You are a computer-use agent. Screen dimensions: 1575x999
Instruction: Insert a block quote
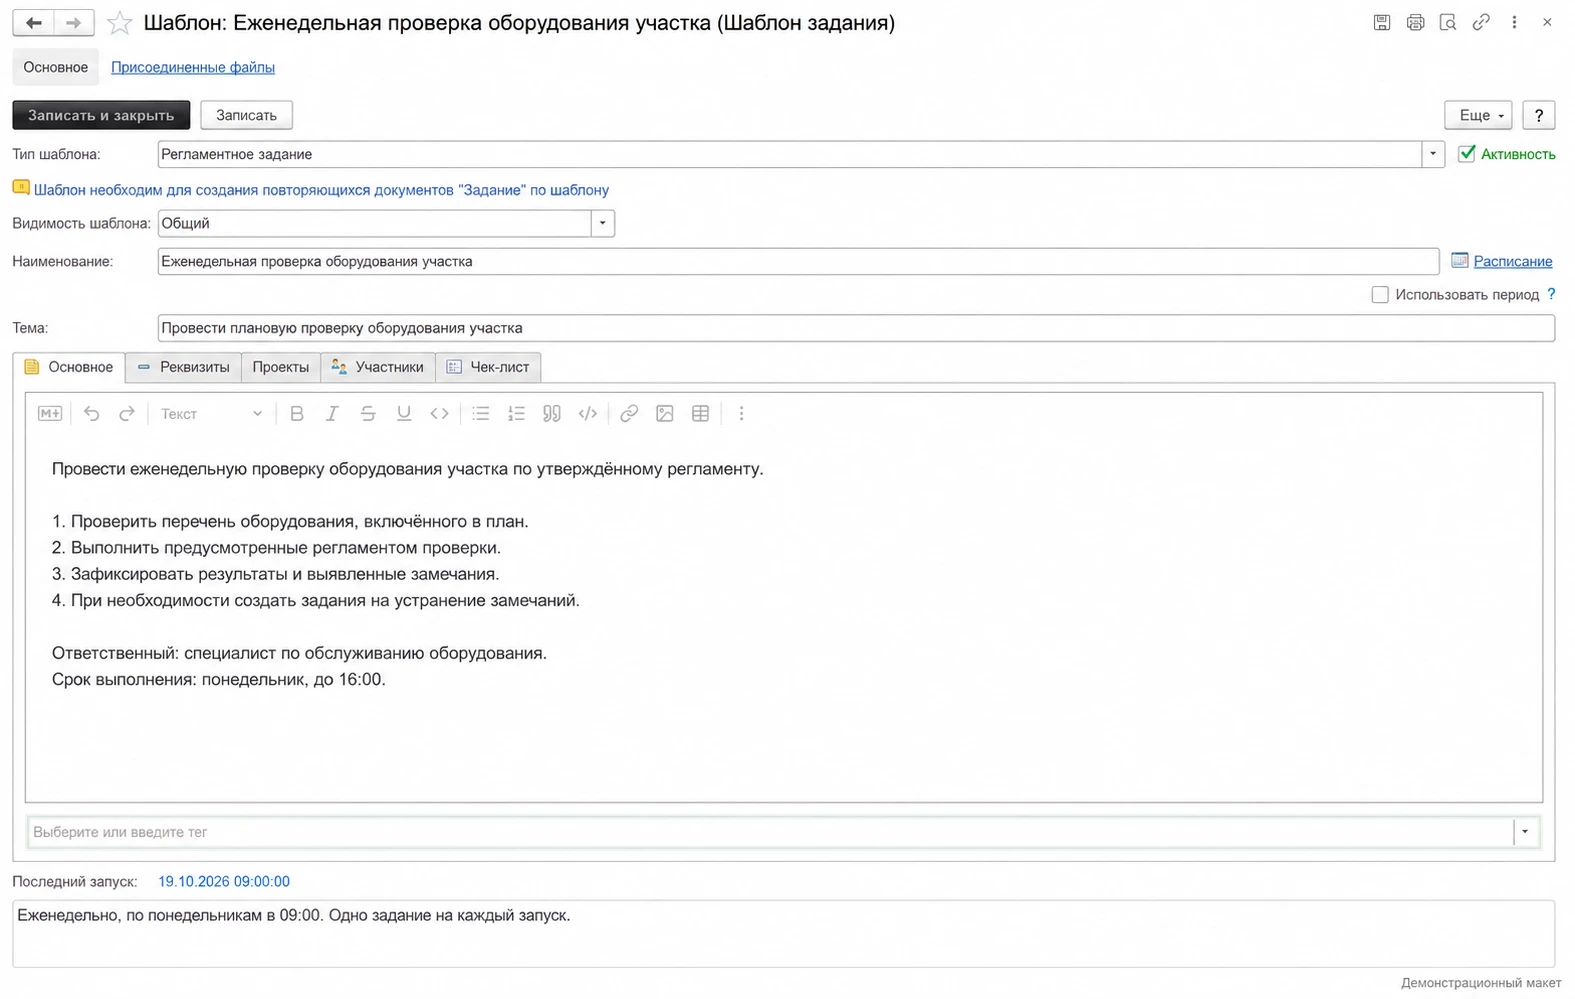coord(552,414)
